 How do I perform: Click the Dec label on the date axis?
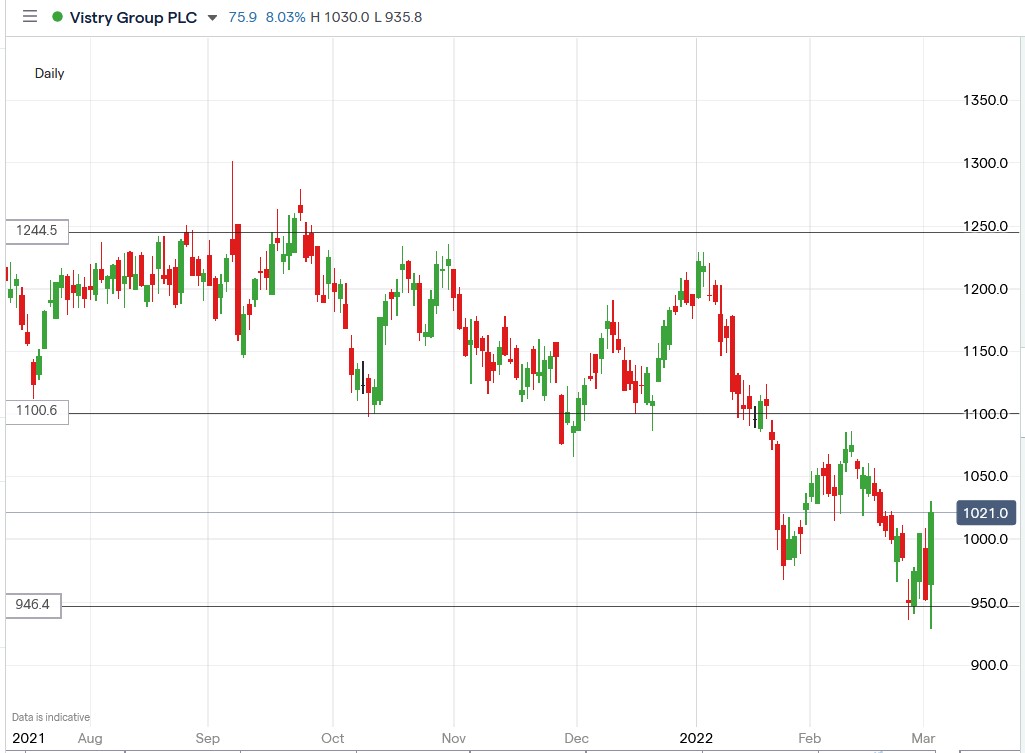(x=575, y=738)
